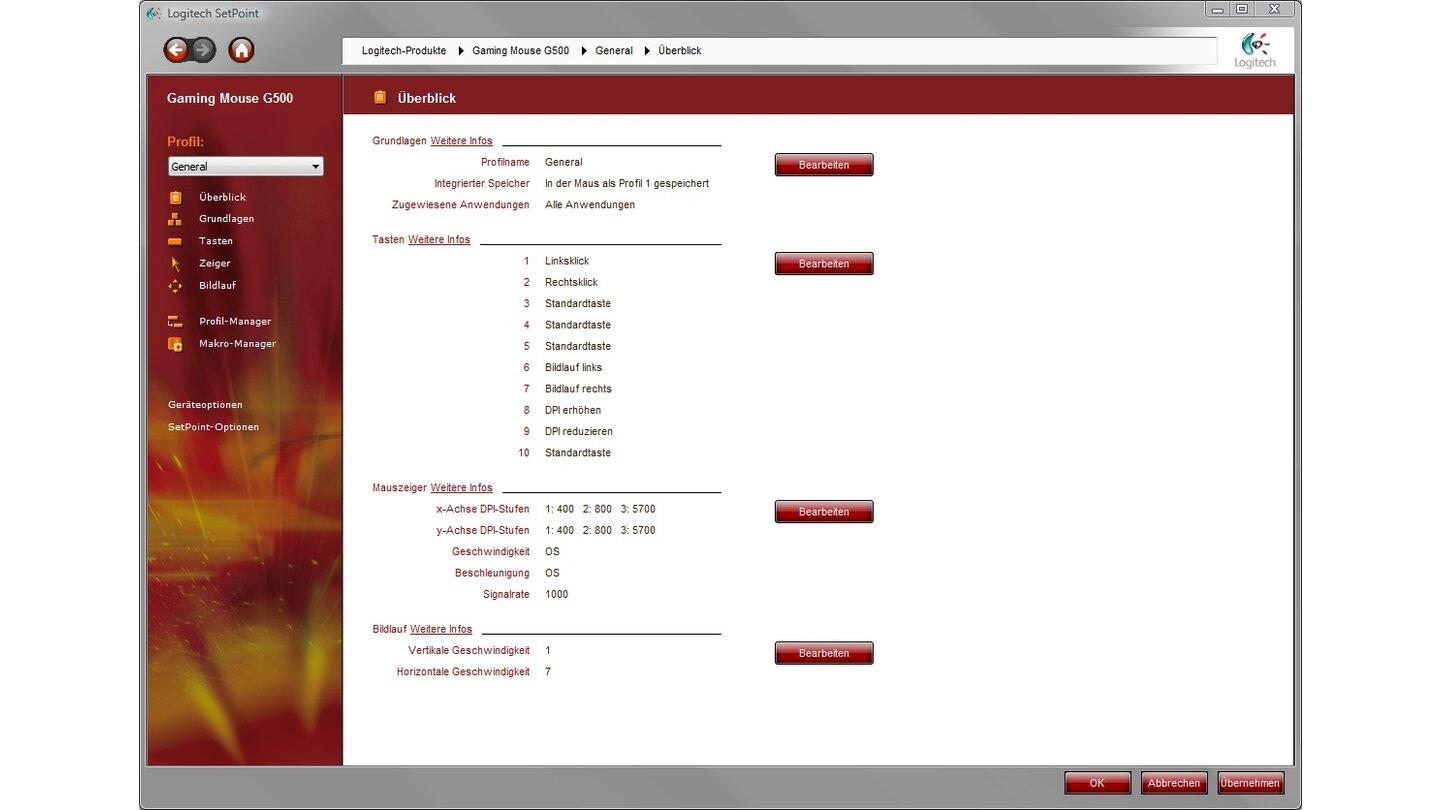Click the Profil-Manager icon
This screenshot has width=1440, height=810.
175,322
